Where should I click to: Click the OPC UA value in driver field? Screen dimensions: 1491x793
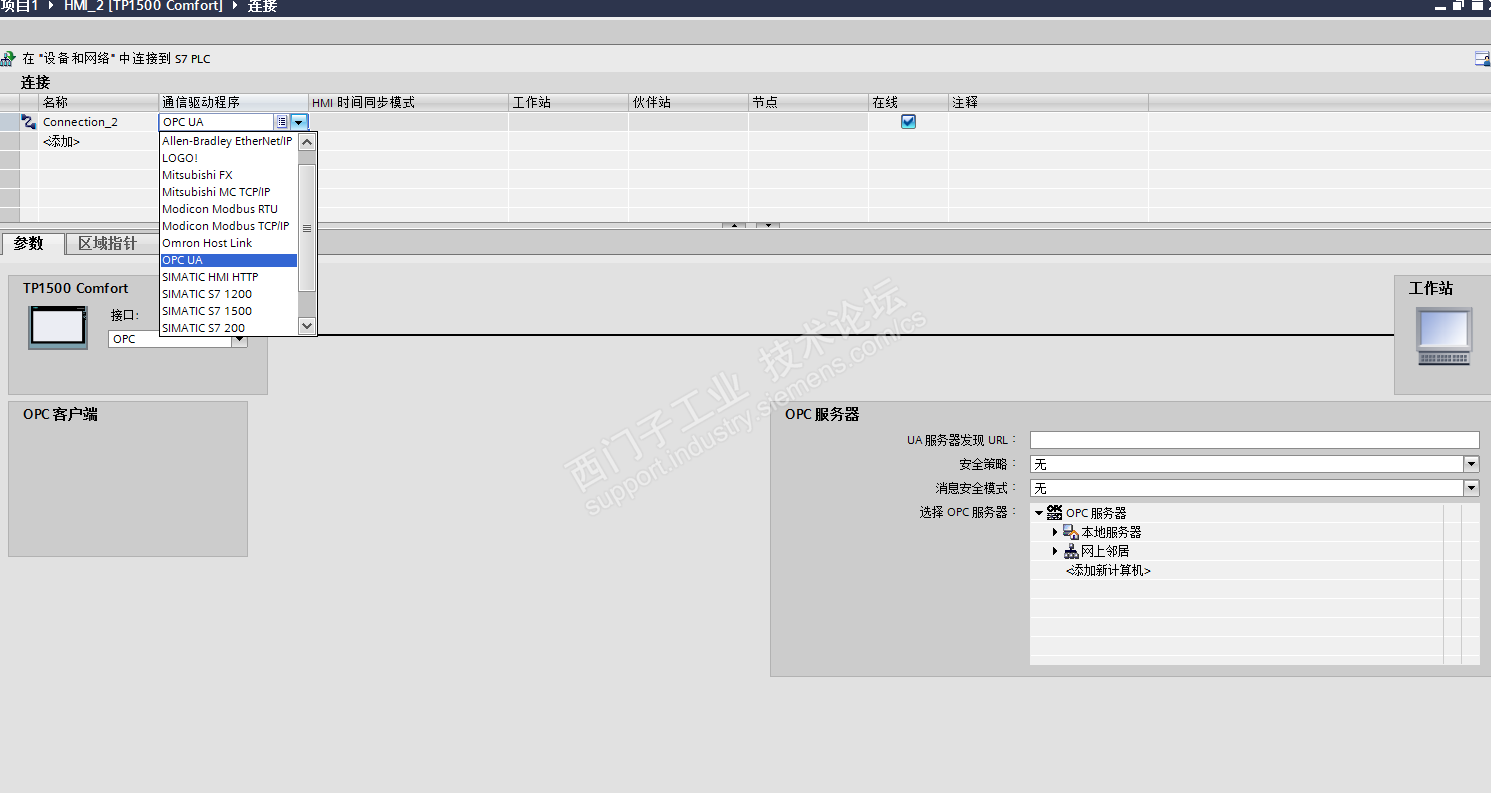pos(217,122)
